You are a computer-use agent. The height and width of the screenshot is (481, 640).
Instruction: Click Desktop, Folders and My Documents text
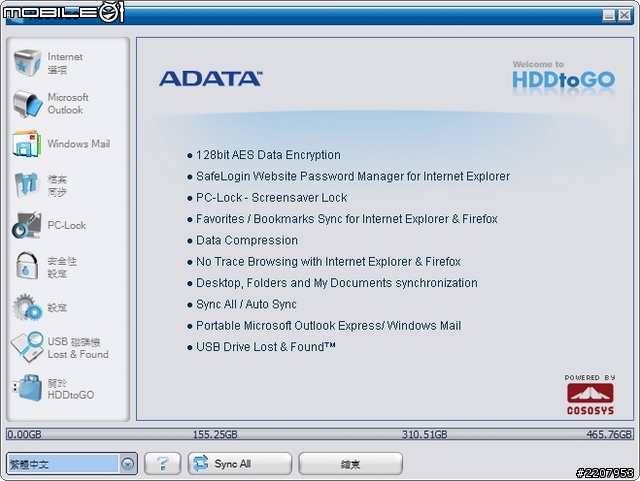click(337, 283)
